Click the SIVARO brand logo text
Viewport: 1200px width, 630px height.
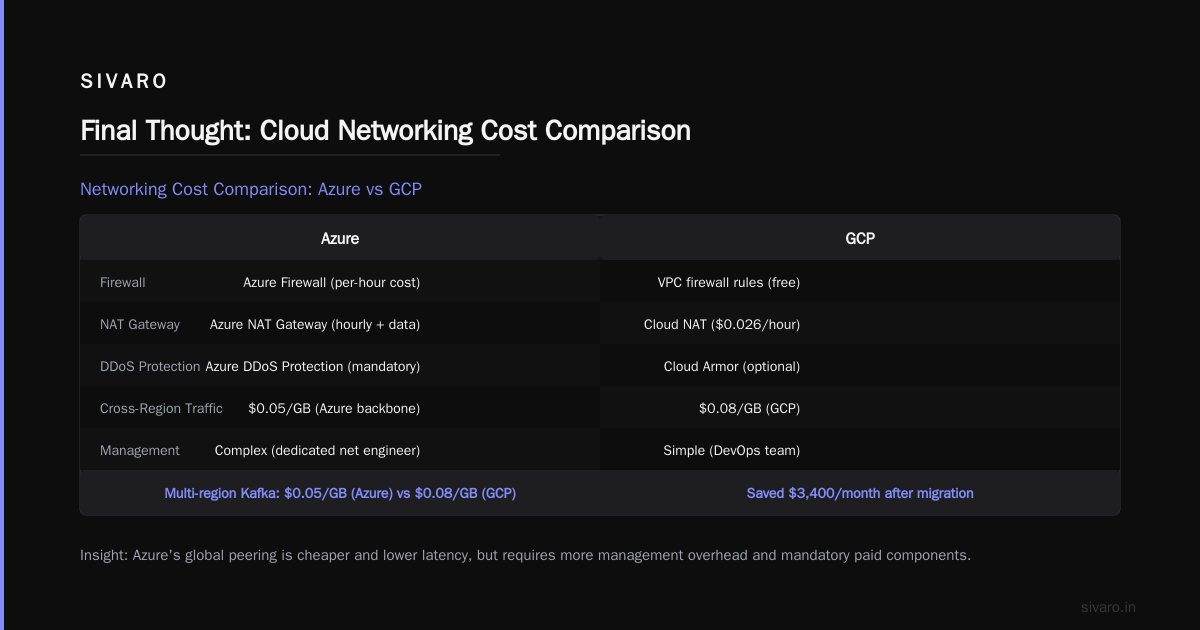click(124, 82)
